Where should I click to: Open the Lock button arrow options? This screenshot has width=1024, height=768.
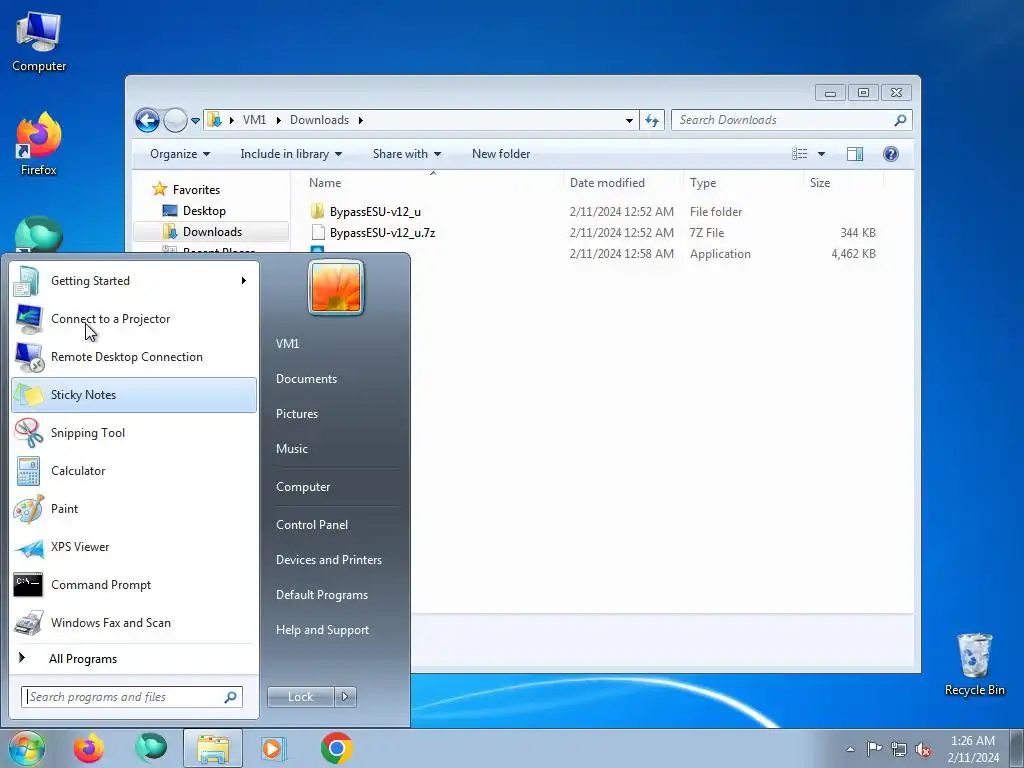[x=345, y=697]
